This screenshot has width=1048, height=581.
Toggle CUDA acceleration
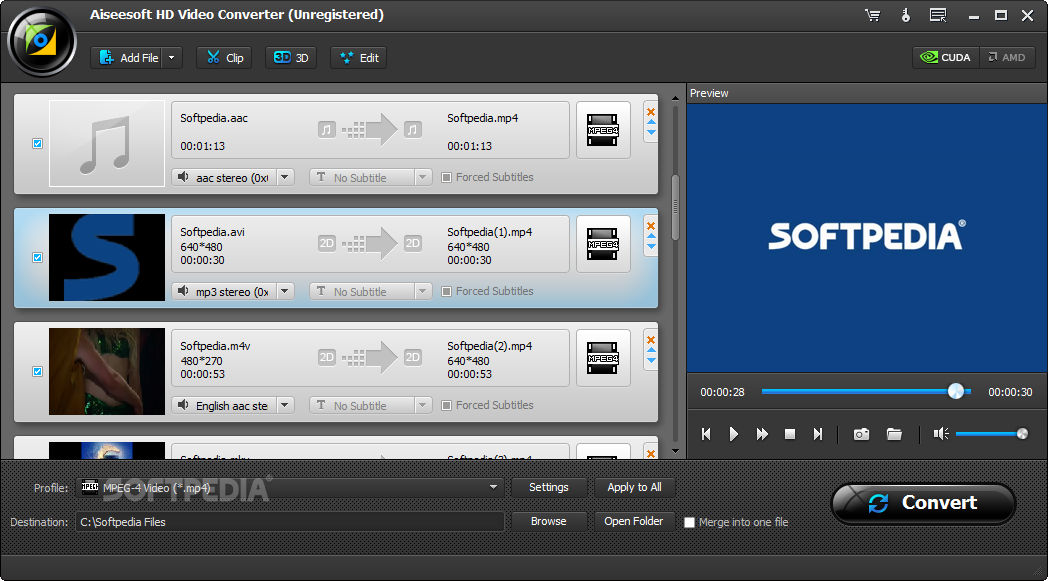click(946, 57)
